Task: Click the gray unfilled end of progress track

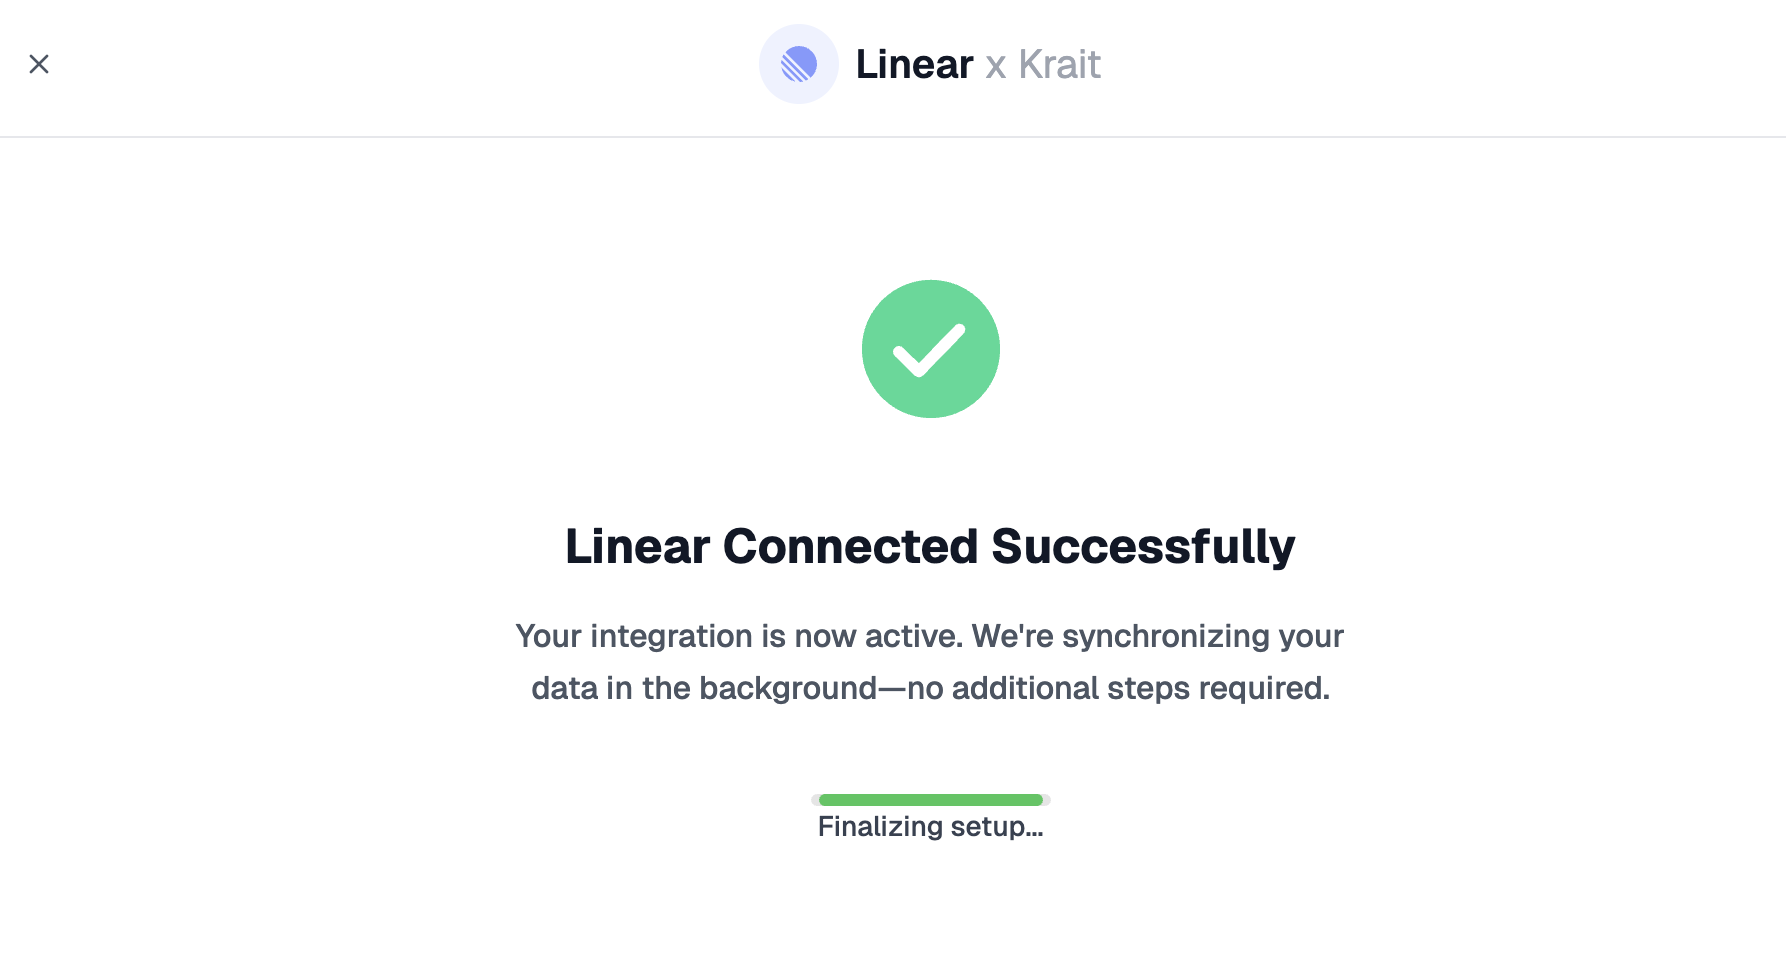Action: click(x=1043, y=800)
